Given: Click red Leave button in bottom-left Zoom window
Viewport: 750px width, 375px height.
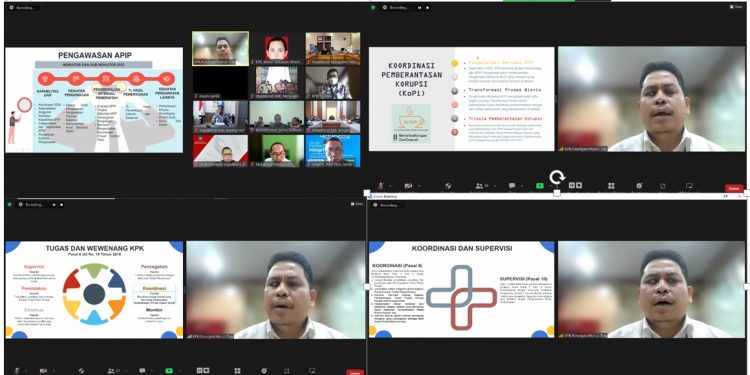Looking at the screenshot, I should 354,373.
